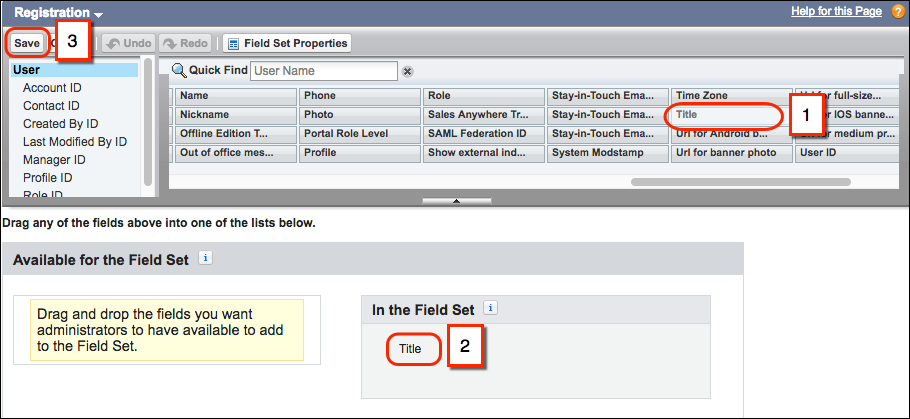
Task: Click the Quick Find magnifier icon
Action: (179, 70)
